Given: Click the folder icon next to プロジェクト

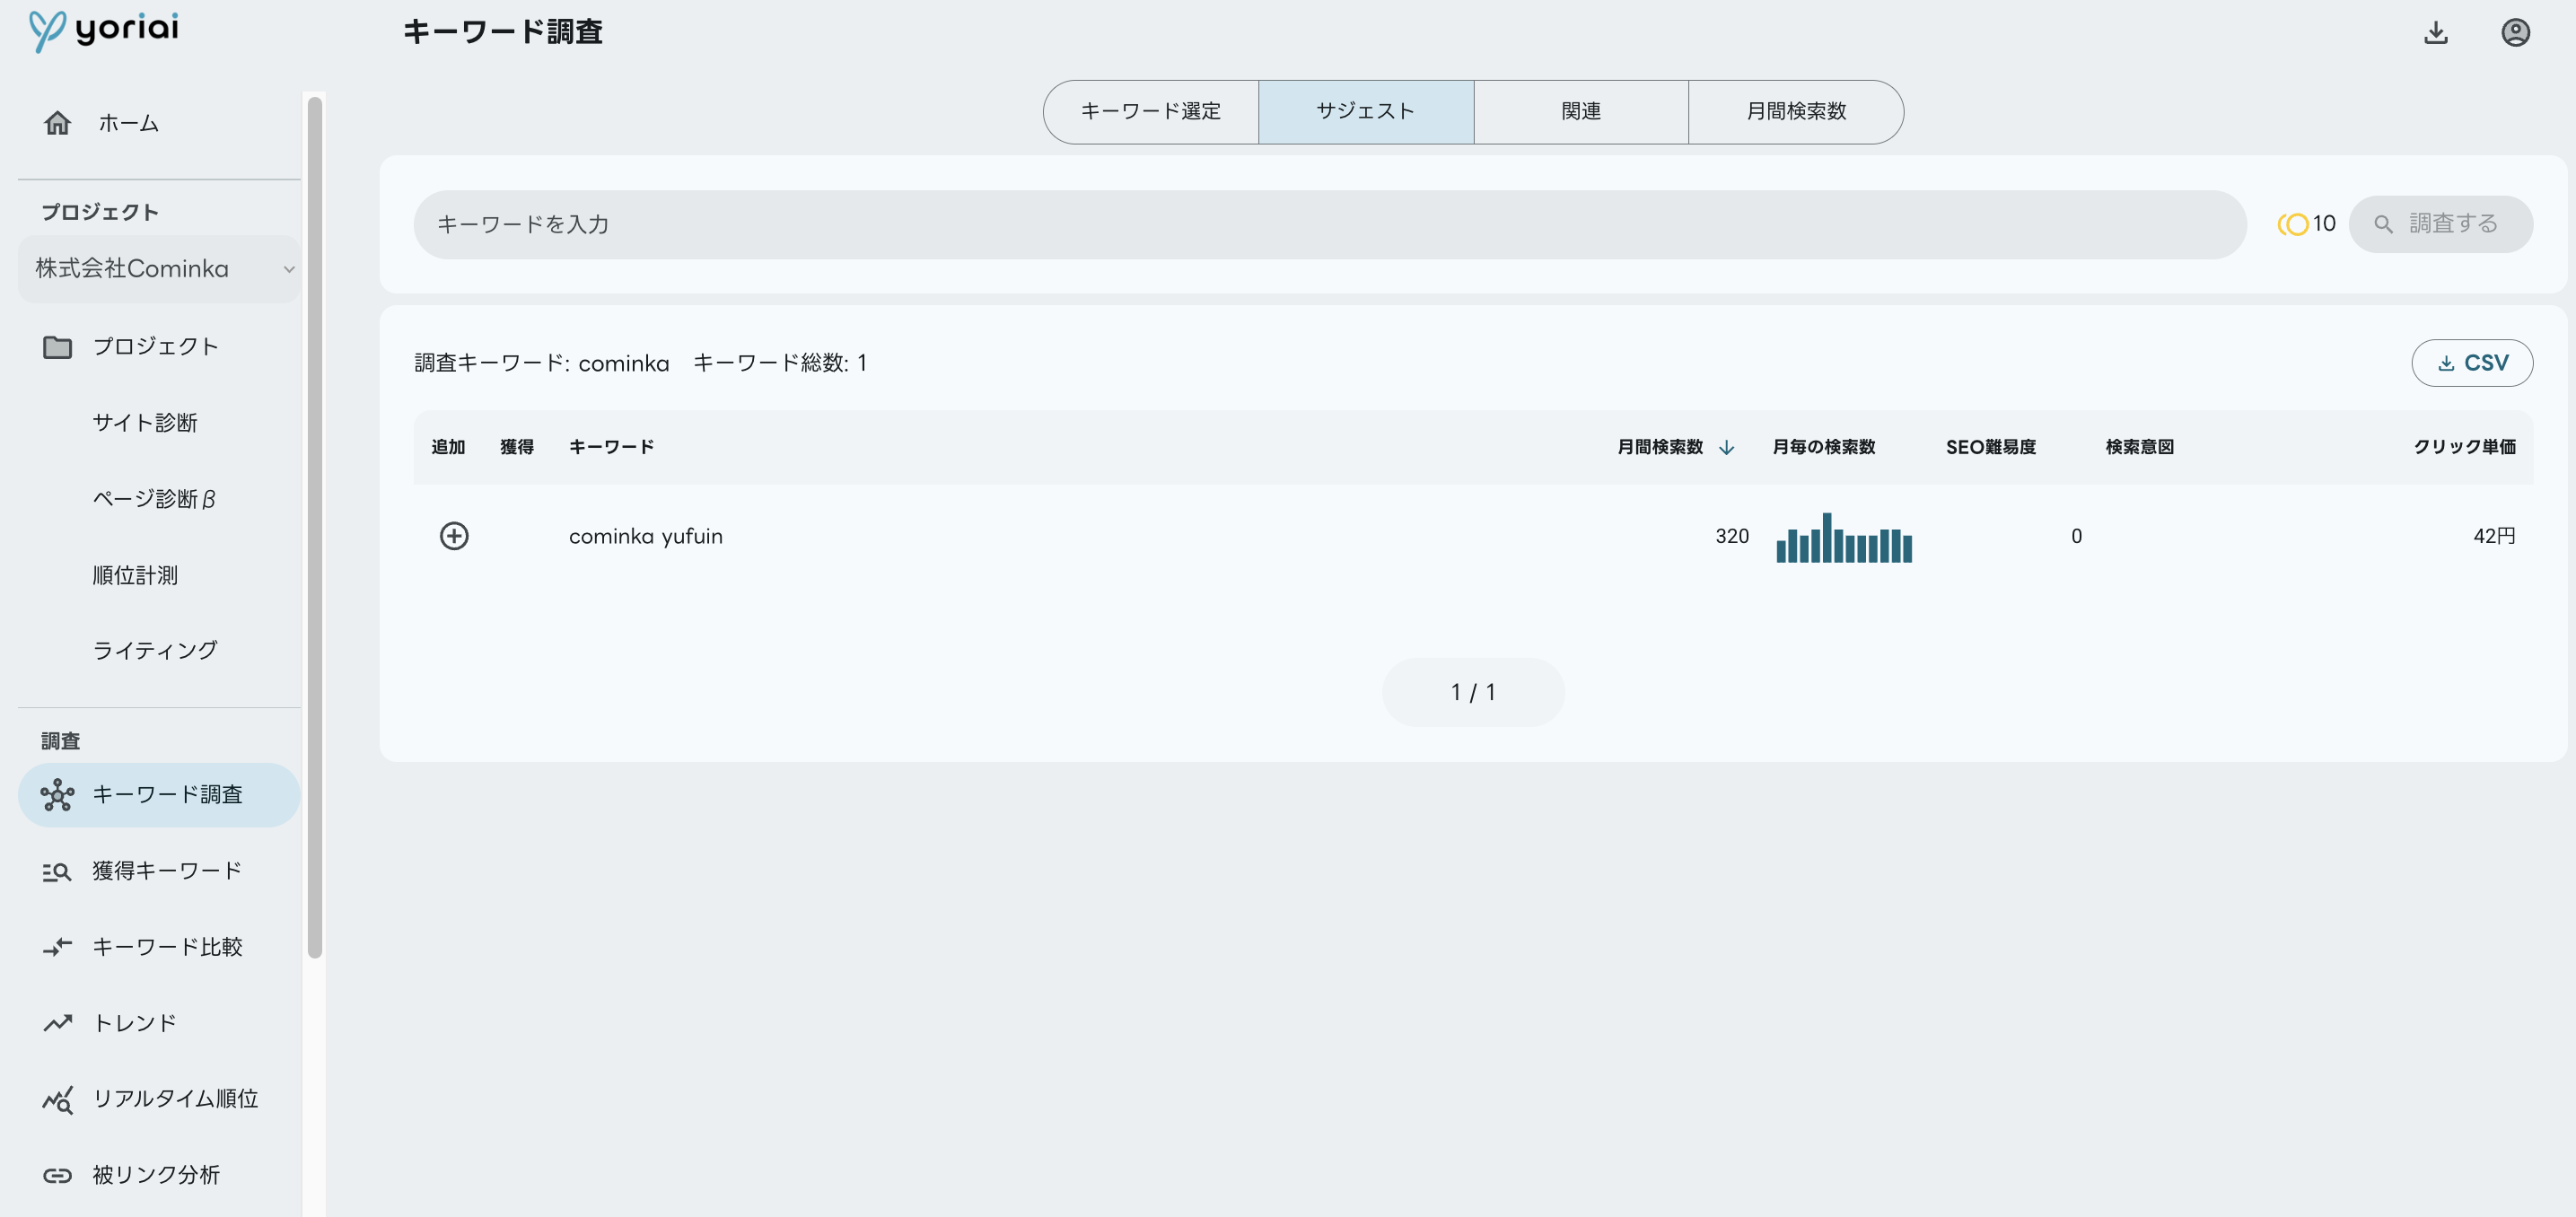Looking at the screenshot, I should pos(57,347).
